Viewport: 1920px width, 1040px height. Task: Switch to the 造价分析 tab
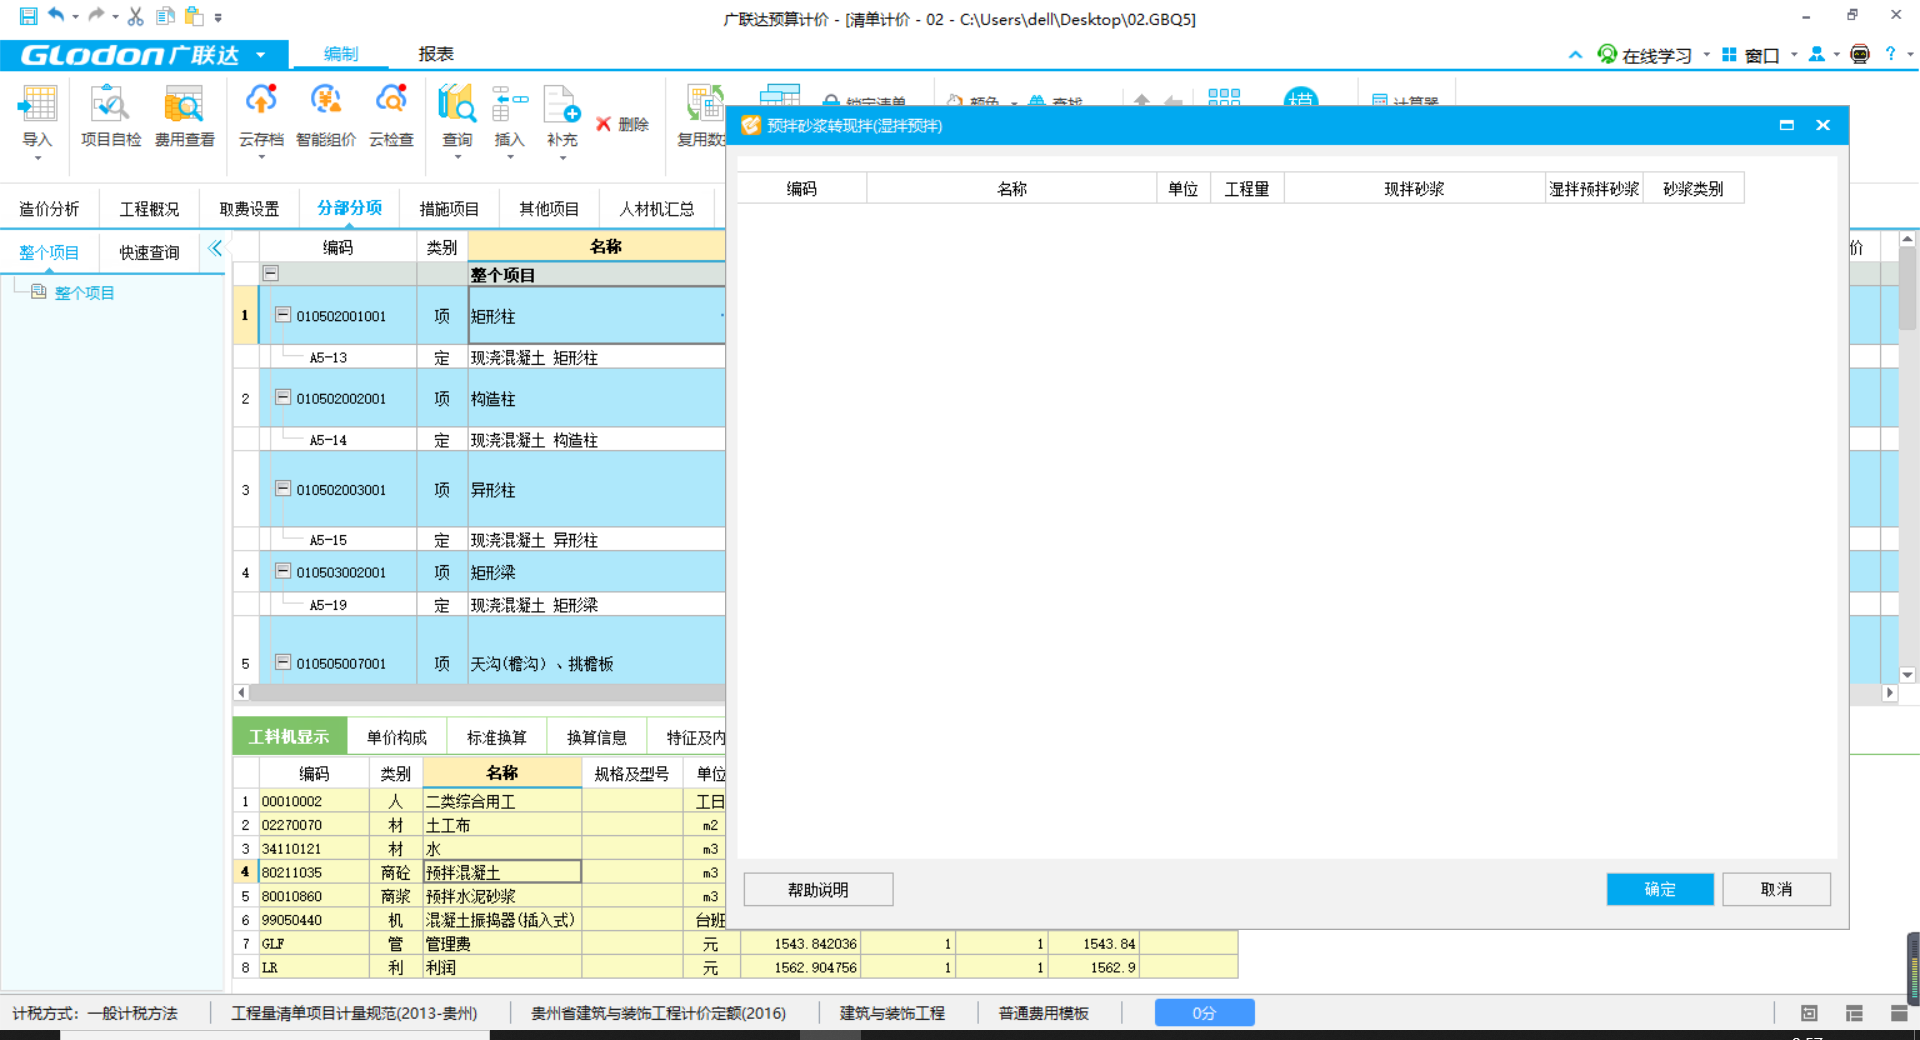point(49,208)
